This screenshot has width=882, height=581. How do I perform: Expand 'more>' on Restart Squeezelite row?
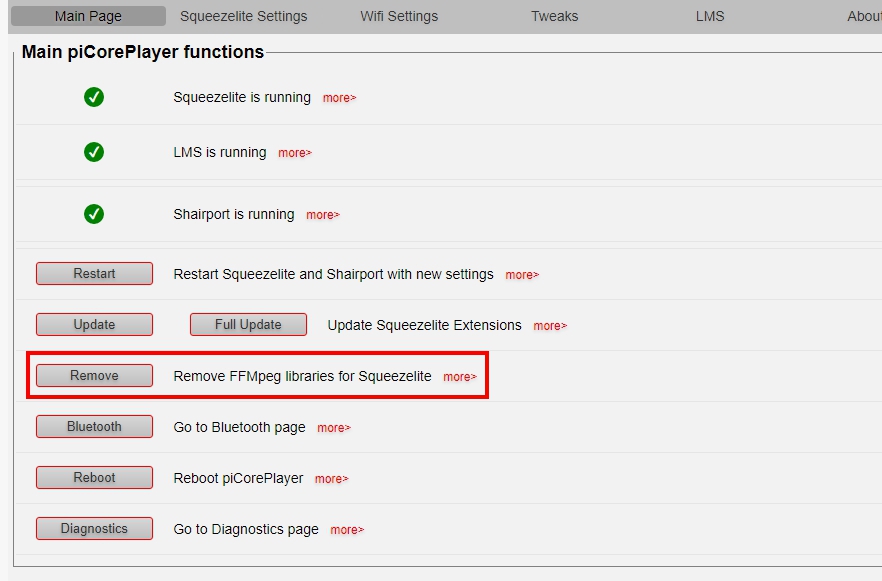pos(521,275)
